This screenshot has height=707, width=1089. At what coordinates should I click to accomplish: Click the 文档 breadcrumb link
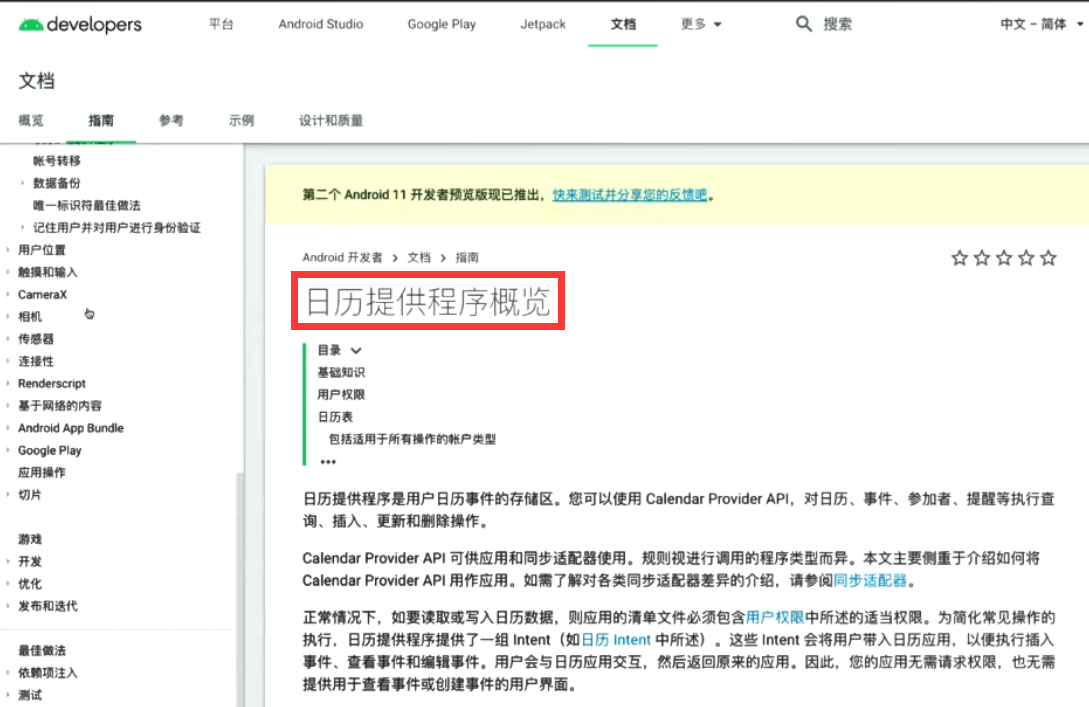419,258
